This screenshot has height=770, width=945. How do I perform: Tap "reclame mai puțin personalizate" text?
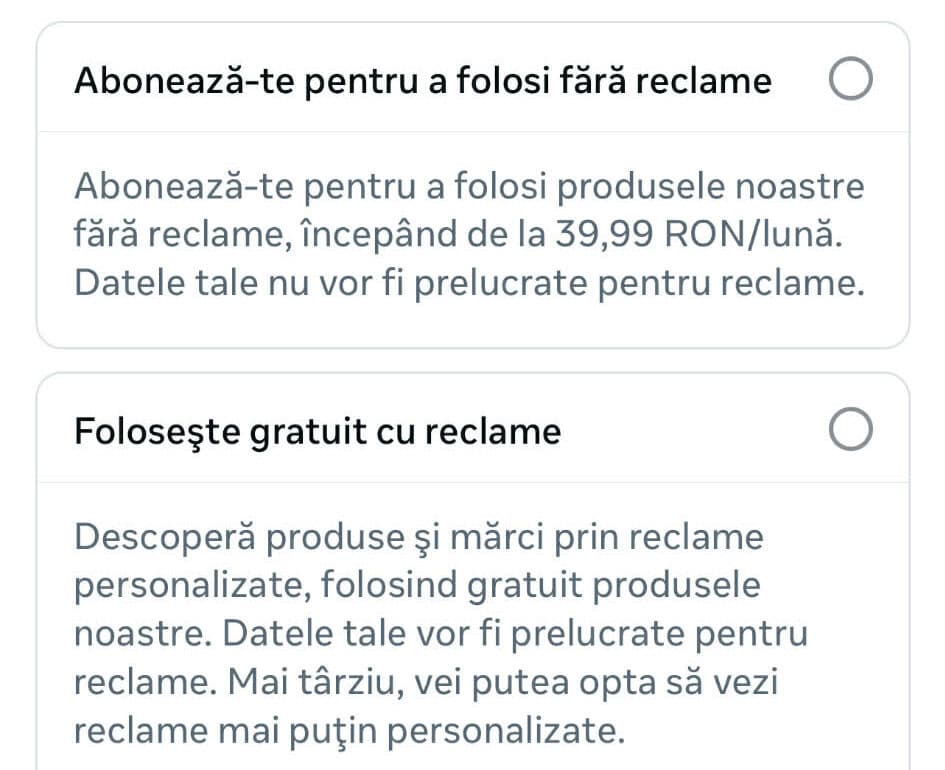tap(348, 730)
